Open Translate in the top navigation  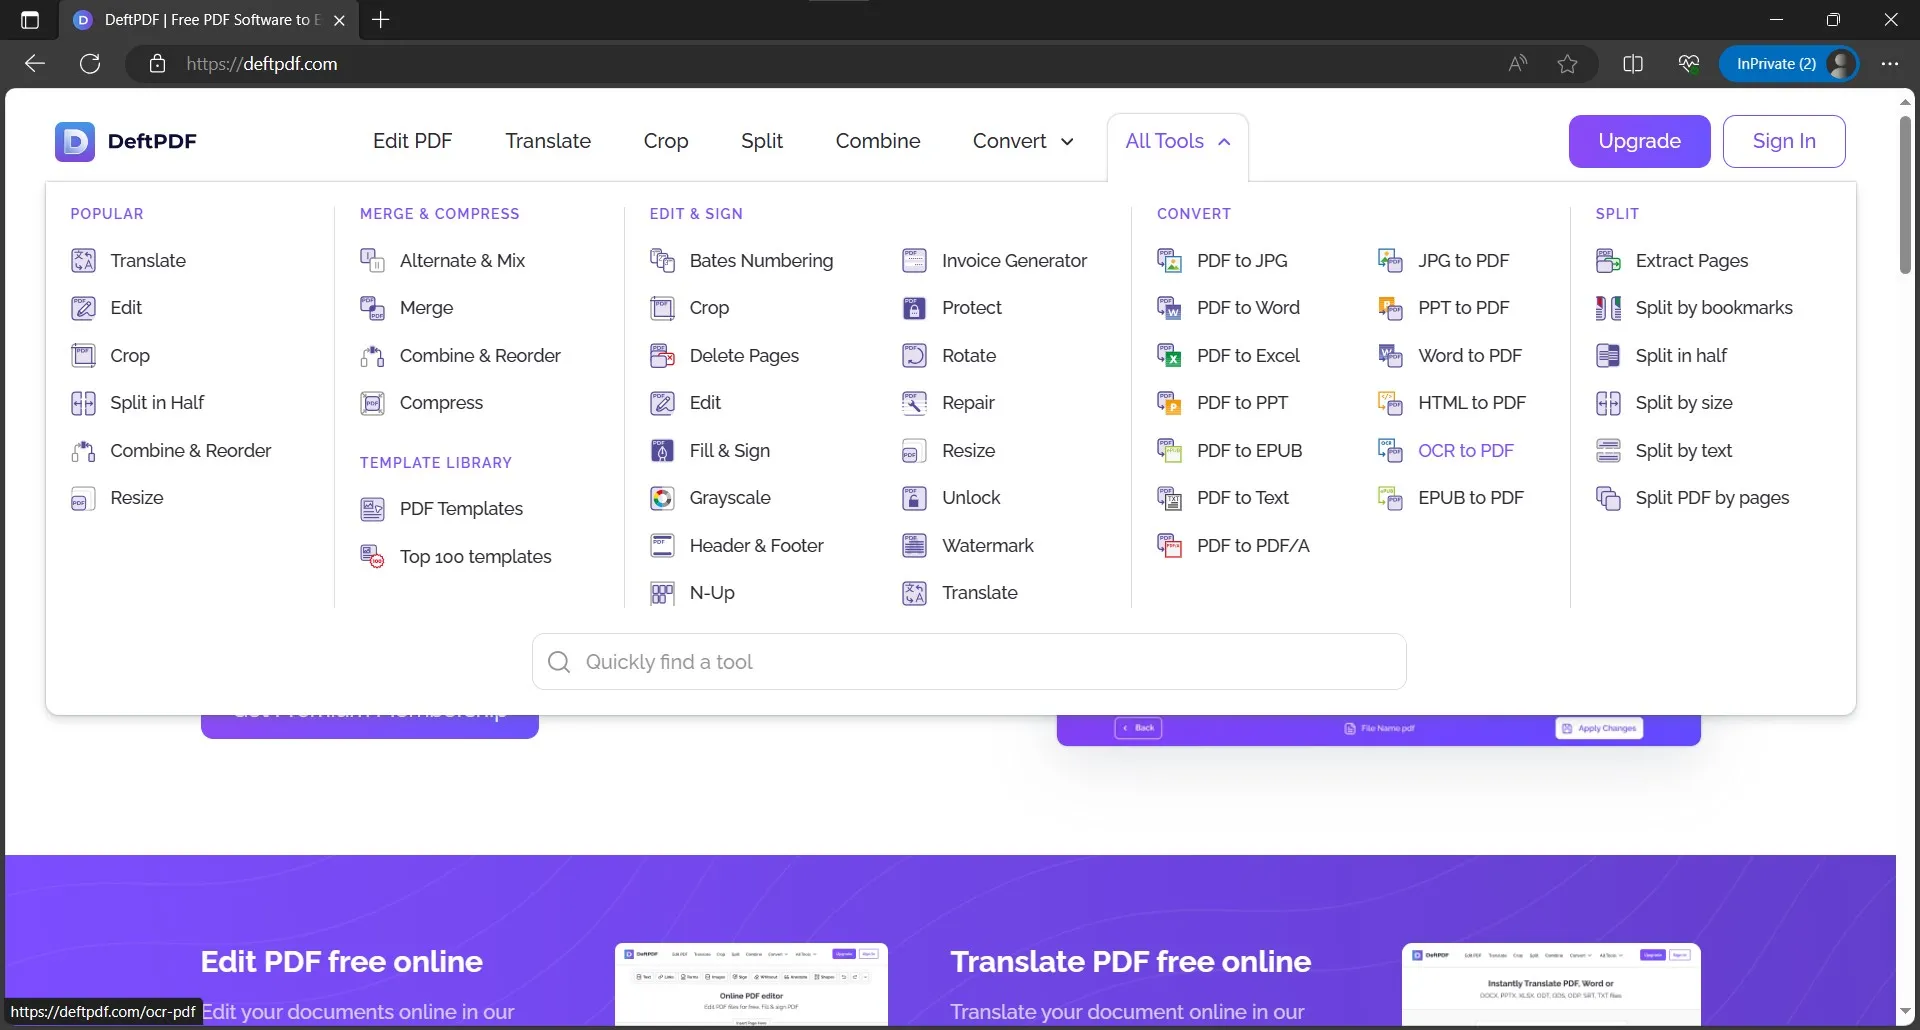[x=548, y=141]
